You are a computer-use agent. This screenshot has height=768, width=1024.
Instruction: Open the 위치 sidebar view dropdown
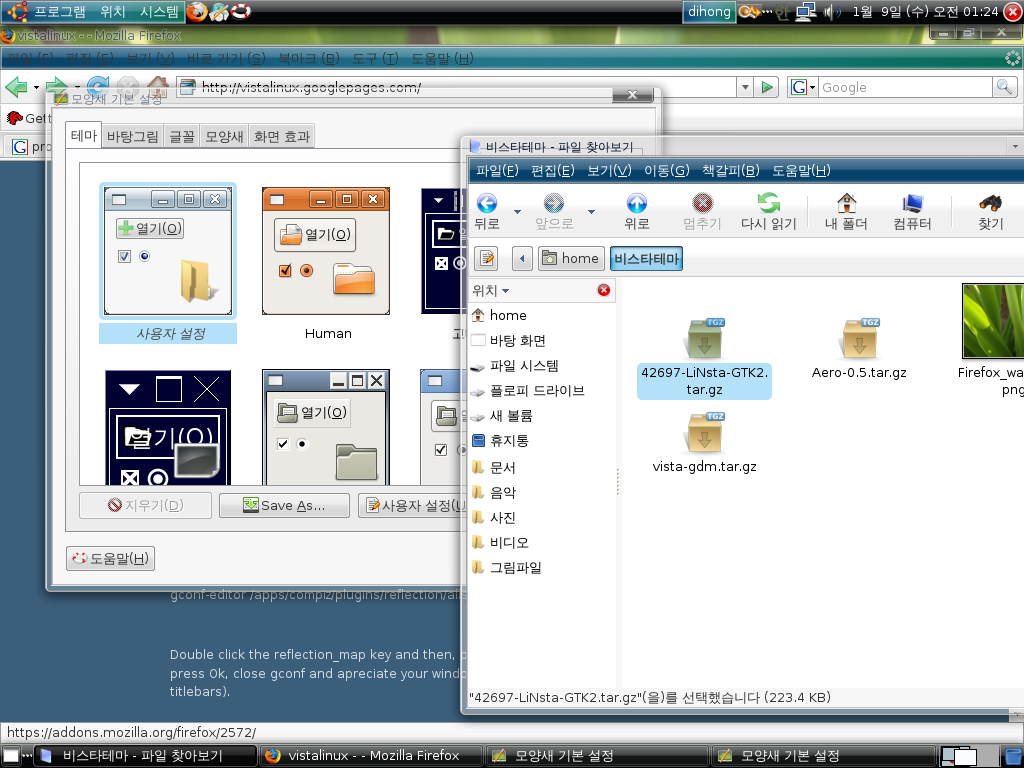(490, 291)
